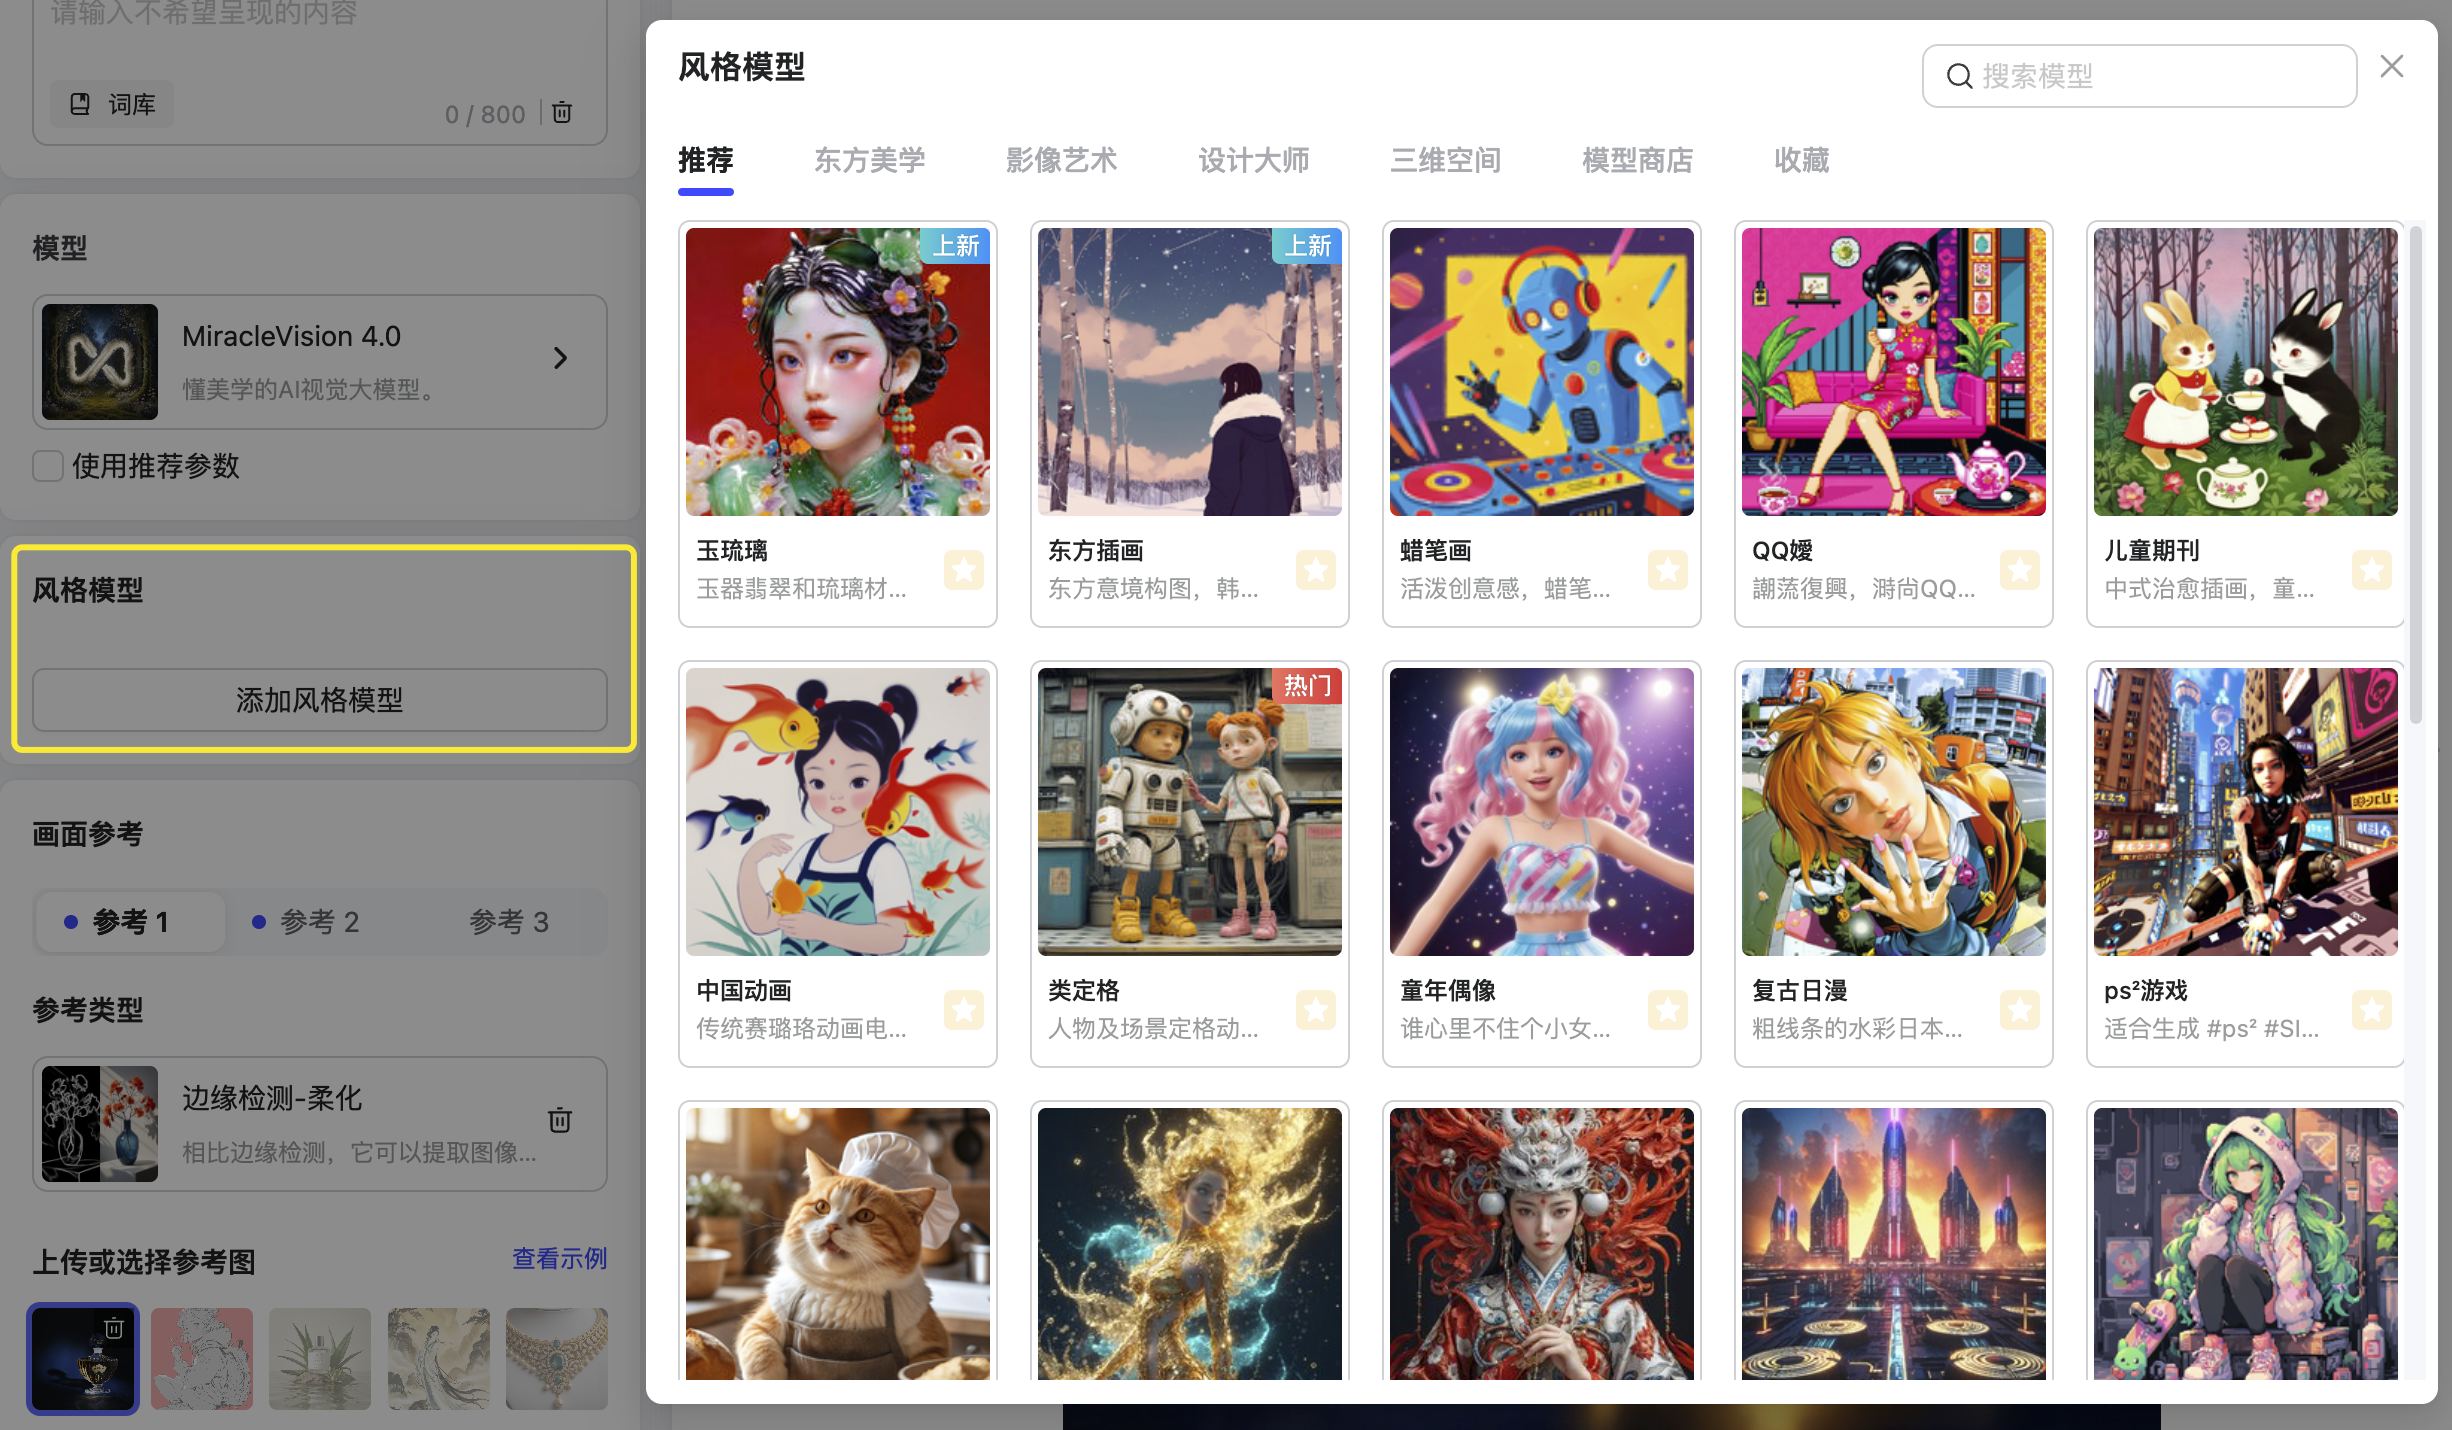Open the 影像艺术 tab
The width and height of the screenshot is (2452, 1430).
point(1062,160)
